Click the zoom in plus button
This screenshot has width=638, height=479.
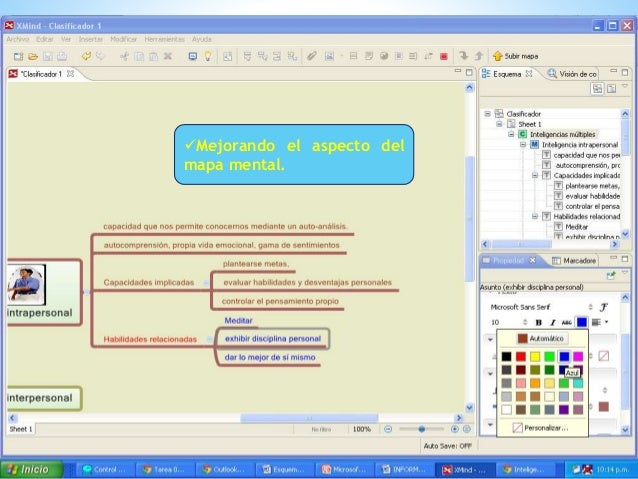tap(454, 429)
